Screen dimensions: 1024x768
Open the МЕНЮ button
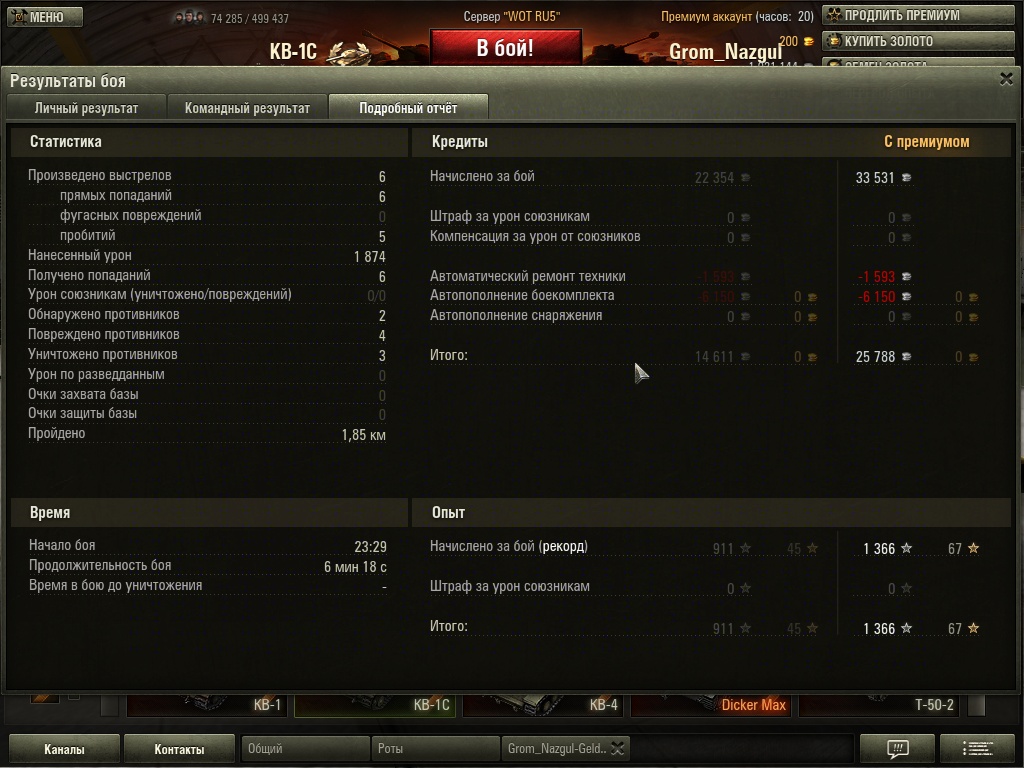tap(46, 17)
